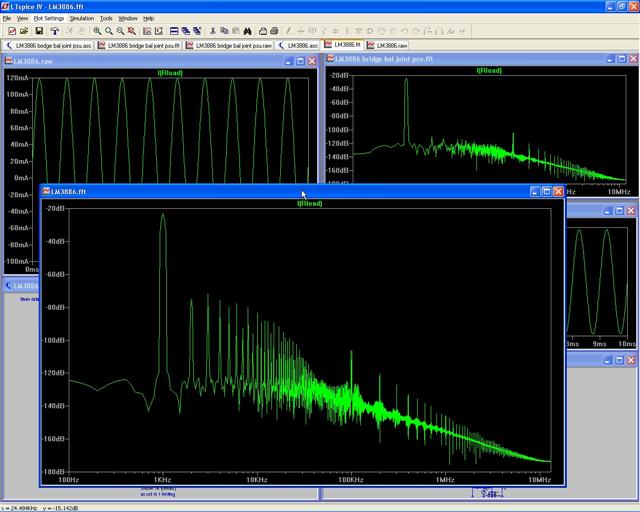Open the Simulation menu

pos(81,18)
